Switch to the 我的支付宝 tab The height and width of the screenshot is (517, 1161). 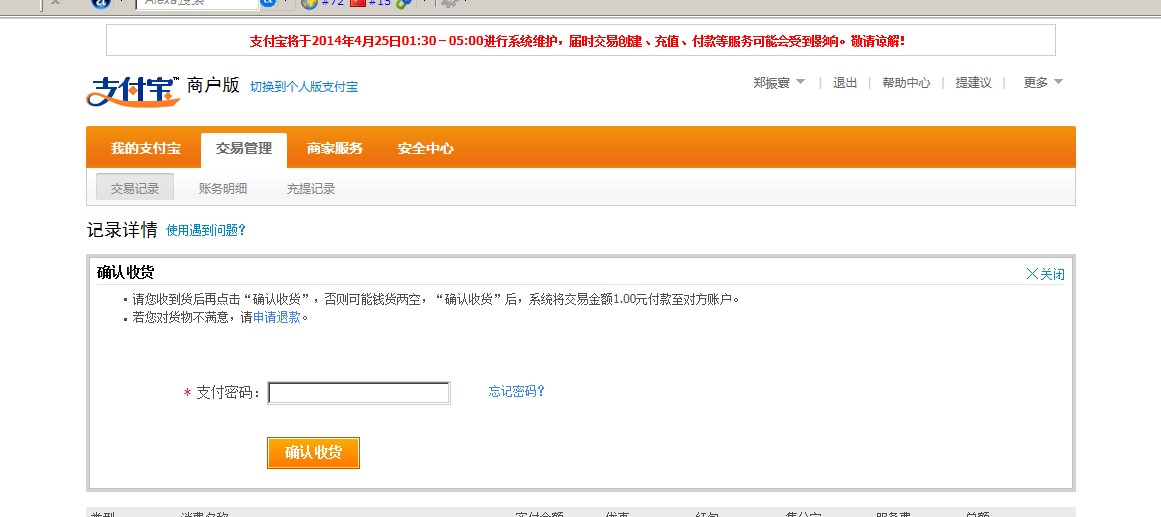click(x=146, y=148)
